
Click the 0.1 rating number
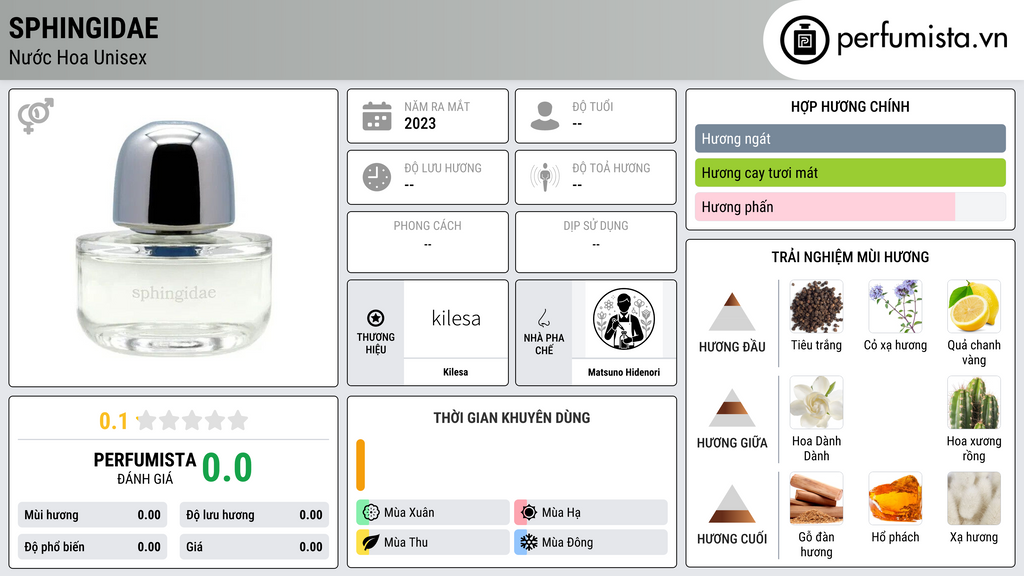[x=114, y=421]
